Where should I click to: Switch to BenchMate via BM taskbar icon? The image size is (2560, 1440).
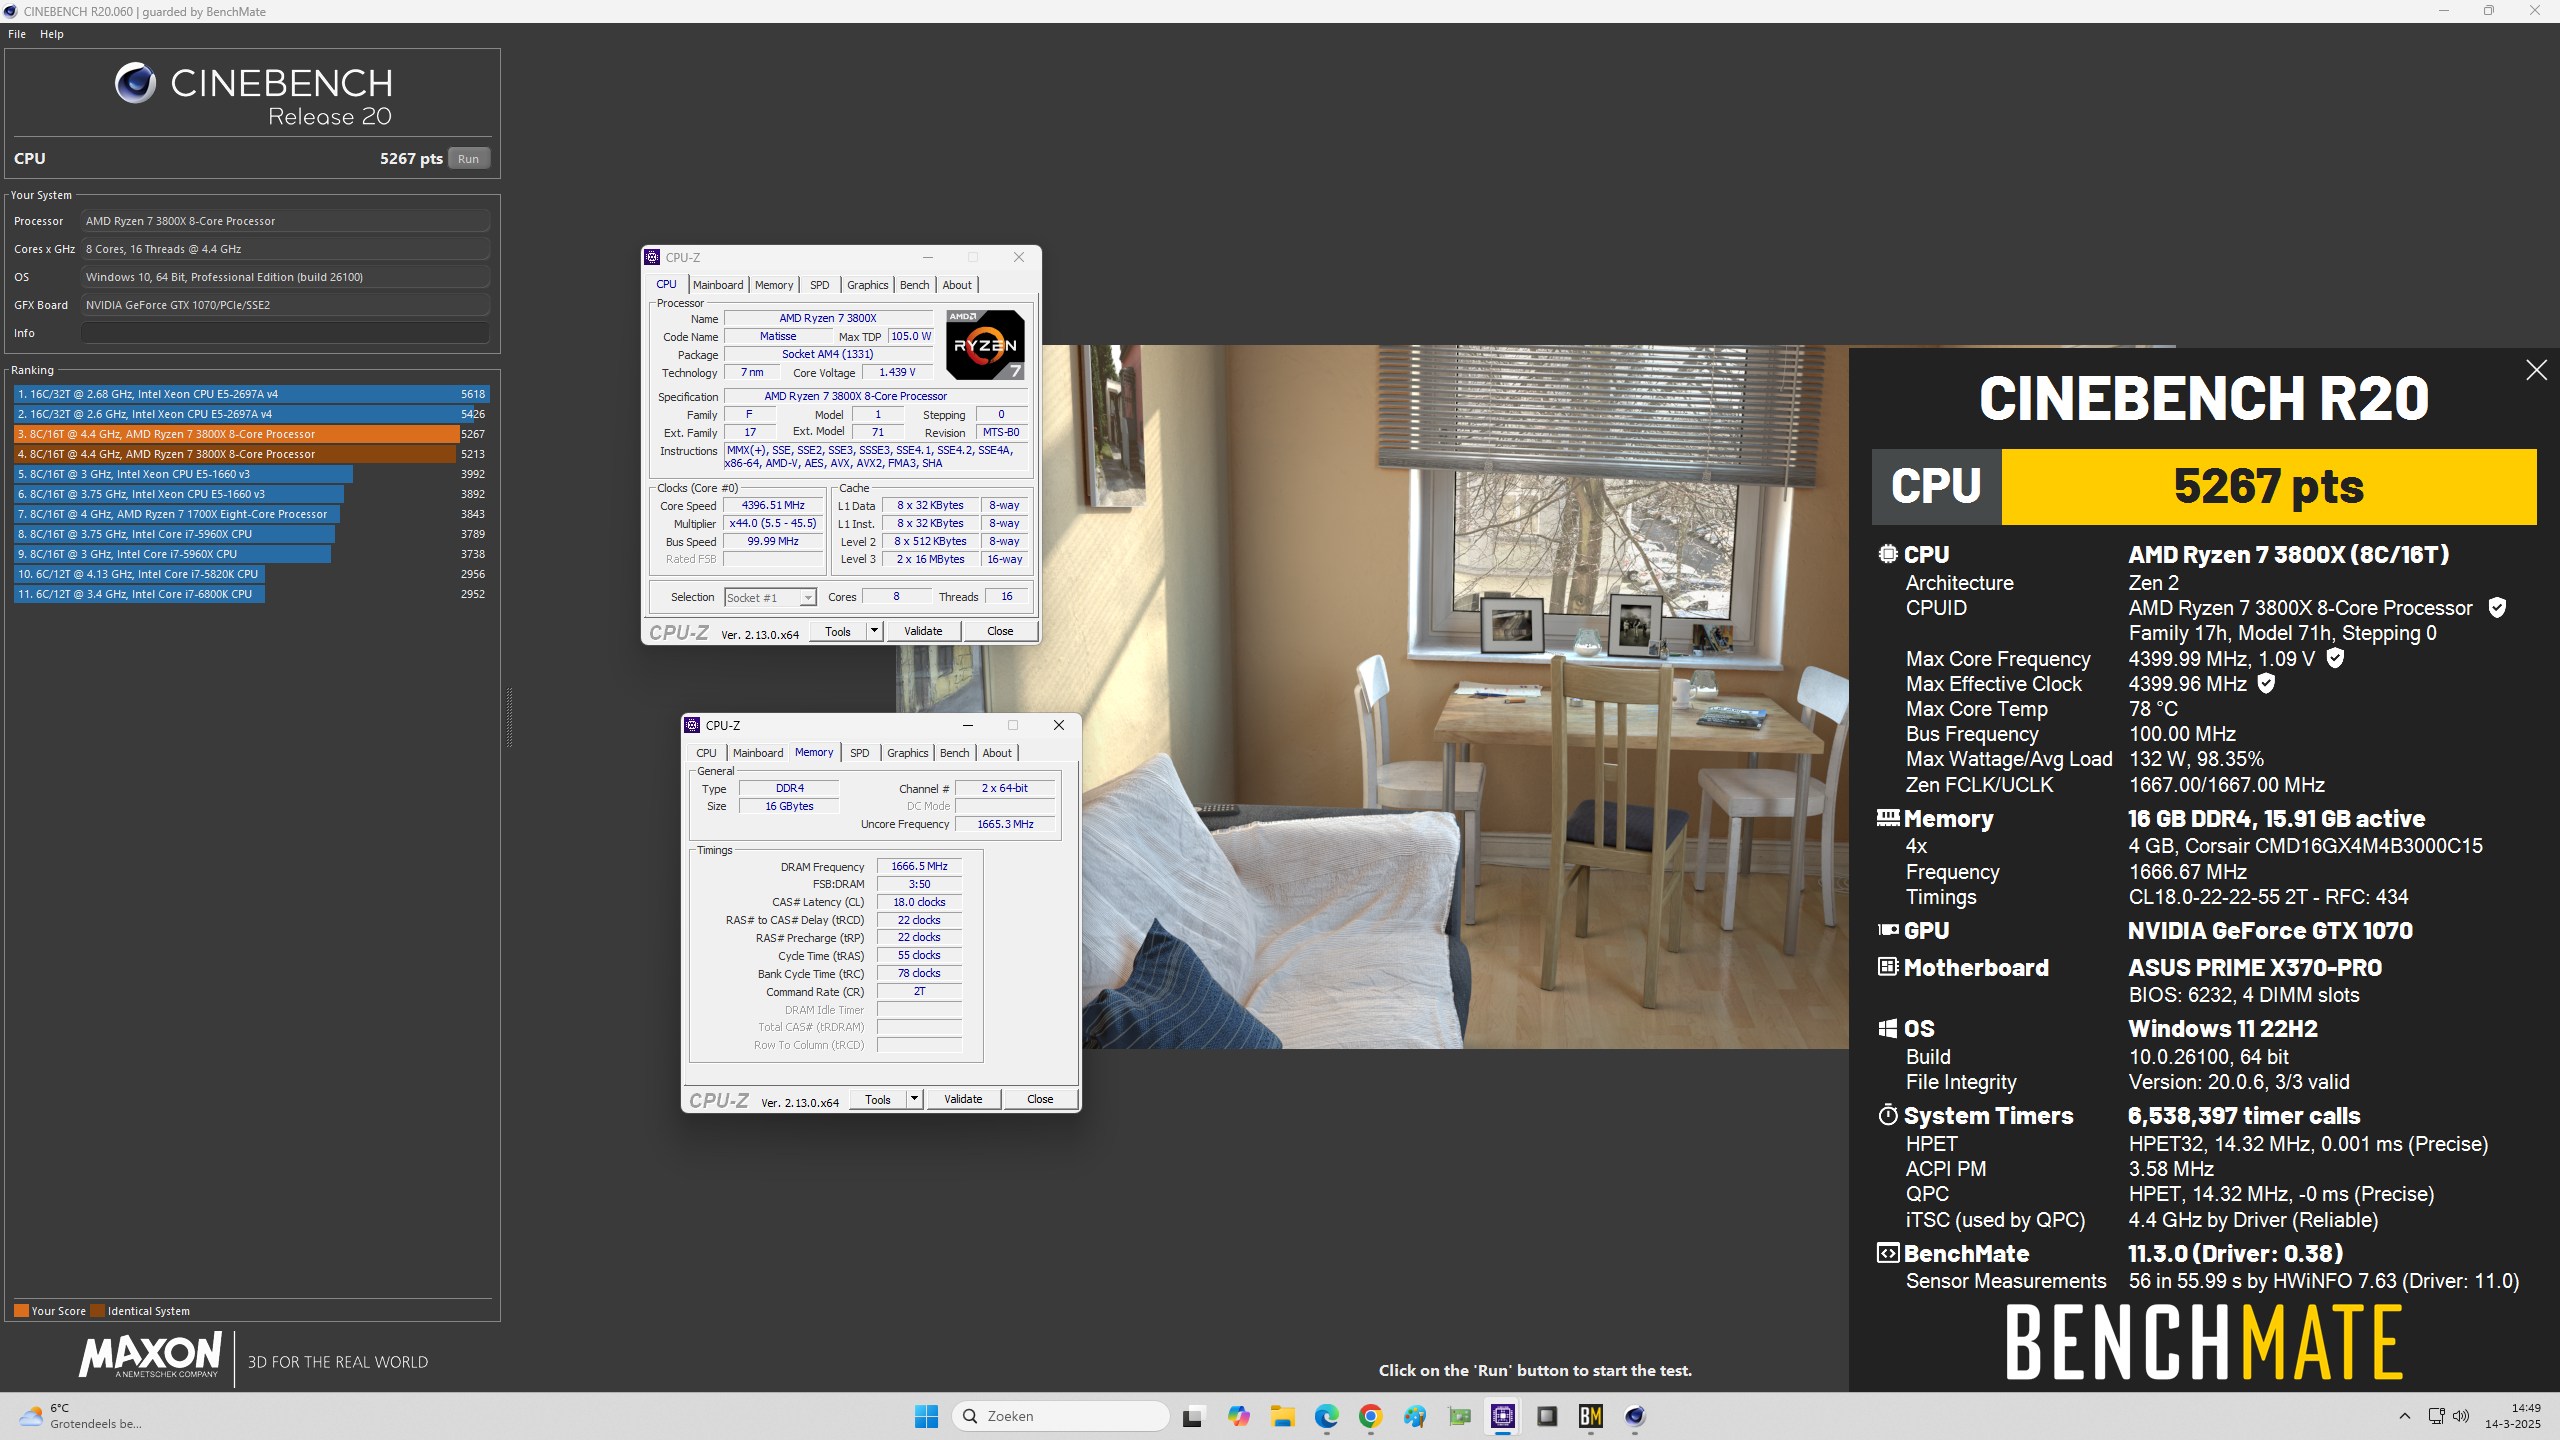(1591, 1416)
